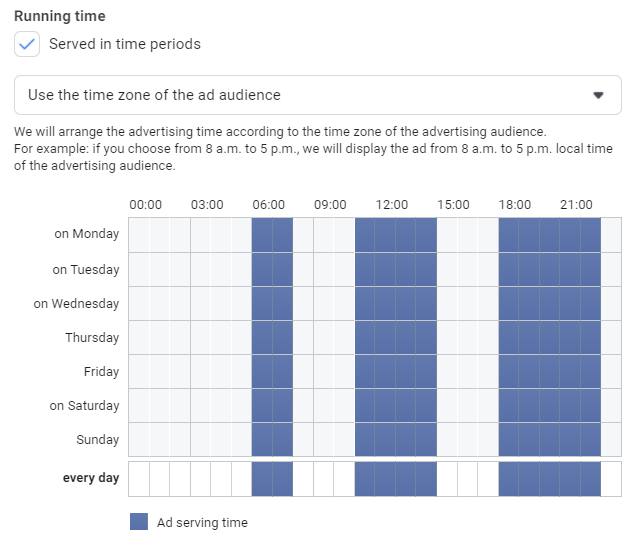632x541 pixels.
Task: Open the ad audience time zone dropdown
Action: pyautogui.click(x=318, y=95)
